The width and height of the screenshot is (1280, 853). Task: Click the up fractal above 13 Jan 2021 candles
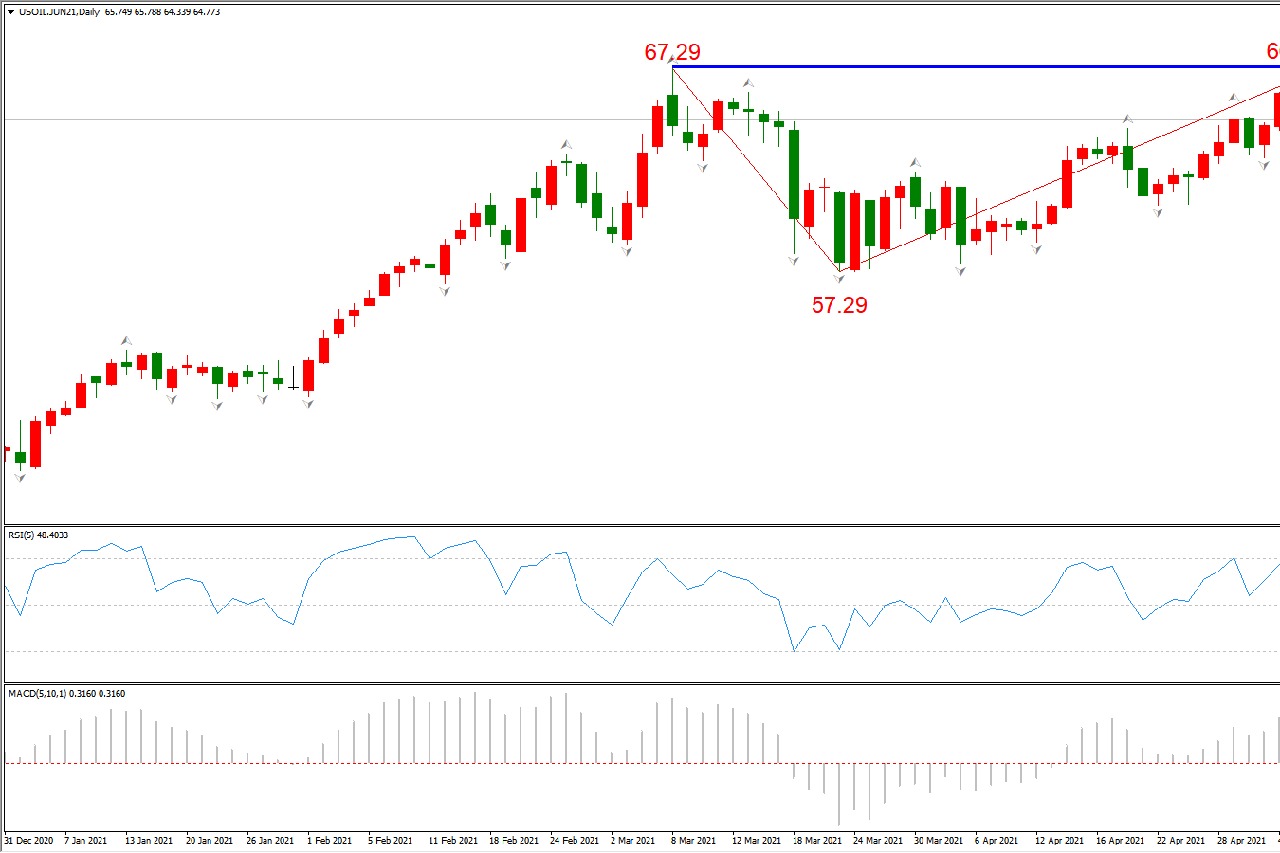(126, 341)
